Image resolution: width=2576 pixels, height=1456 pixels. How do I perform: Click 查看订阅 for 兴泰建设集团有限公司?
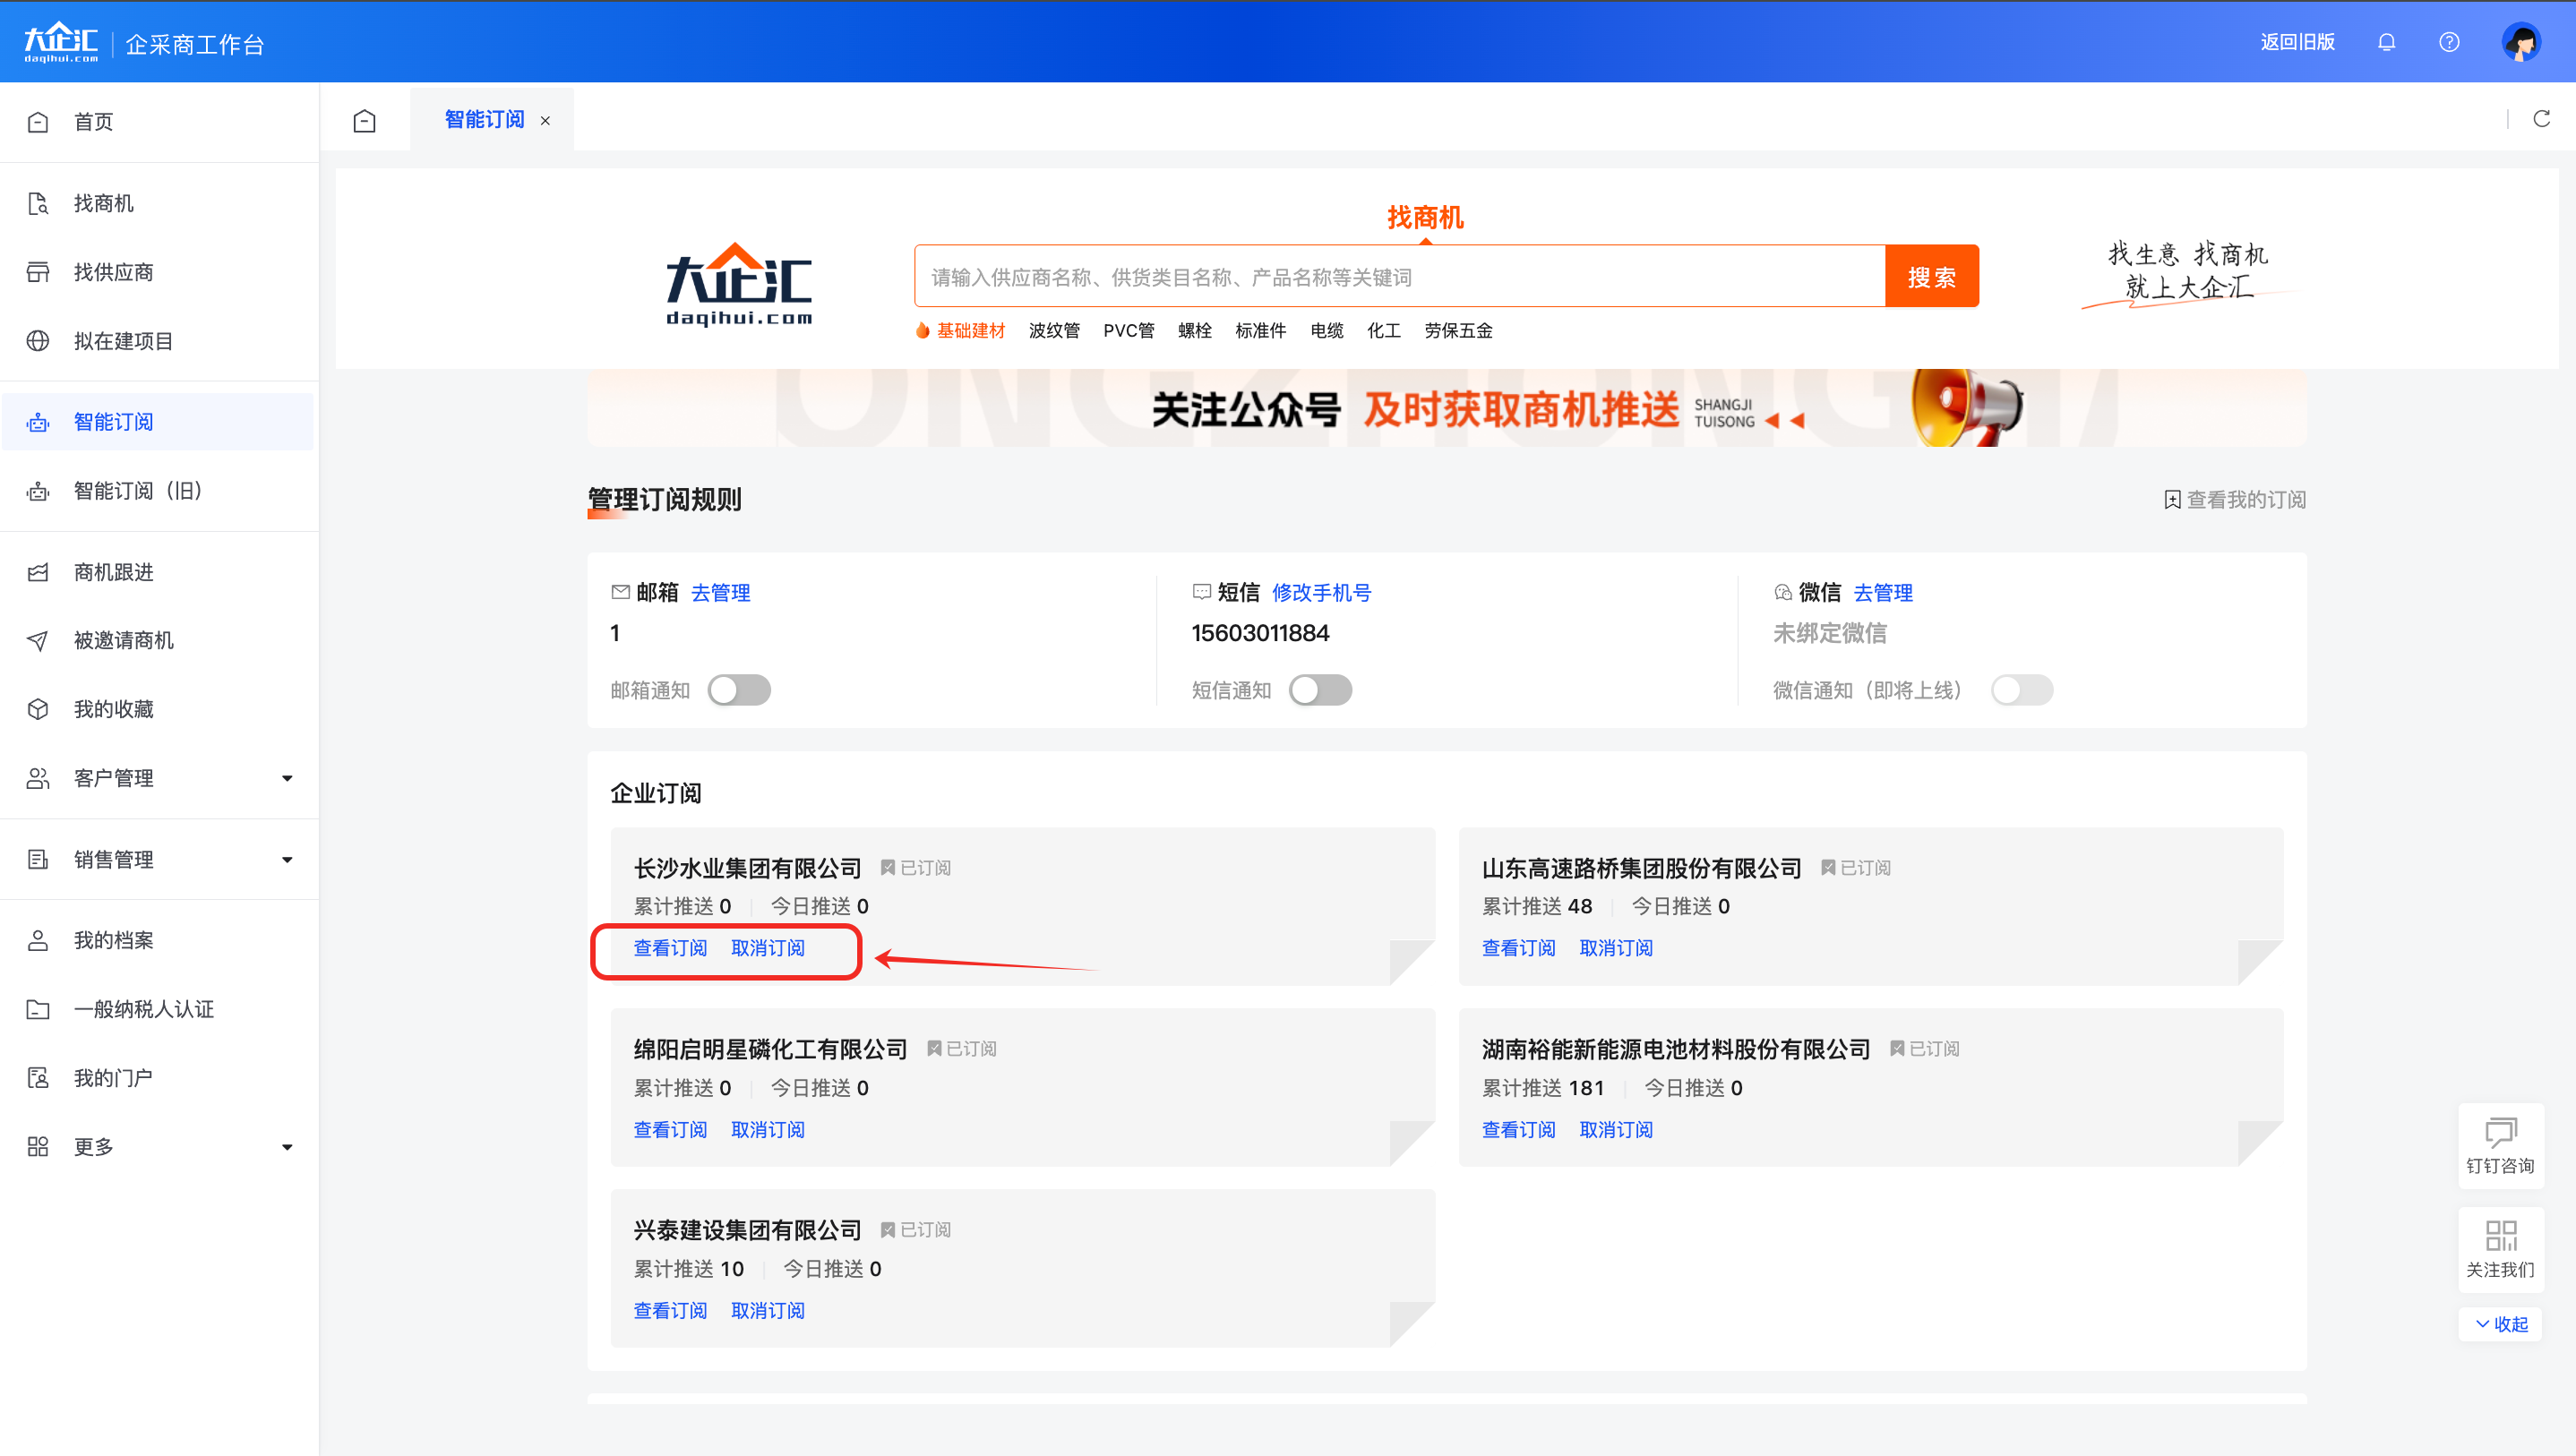tap(670, 1311)
